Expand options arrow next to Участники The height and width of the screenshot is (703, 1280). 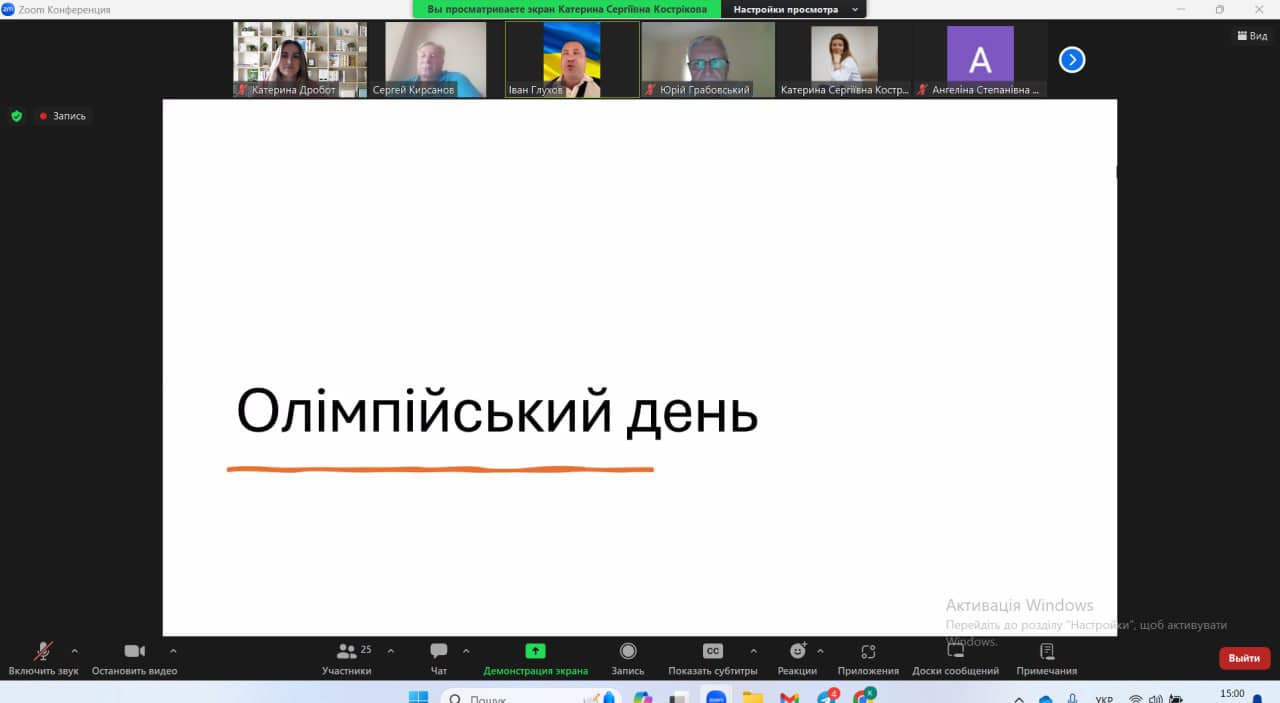(x=391, y=651)
